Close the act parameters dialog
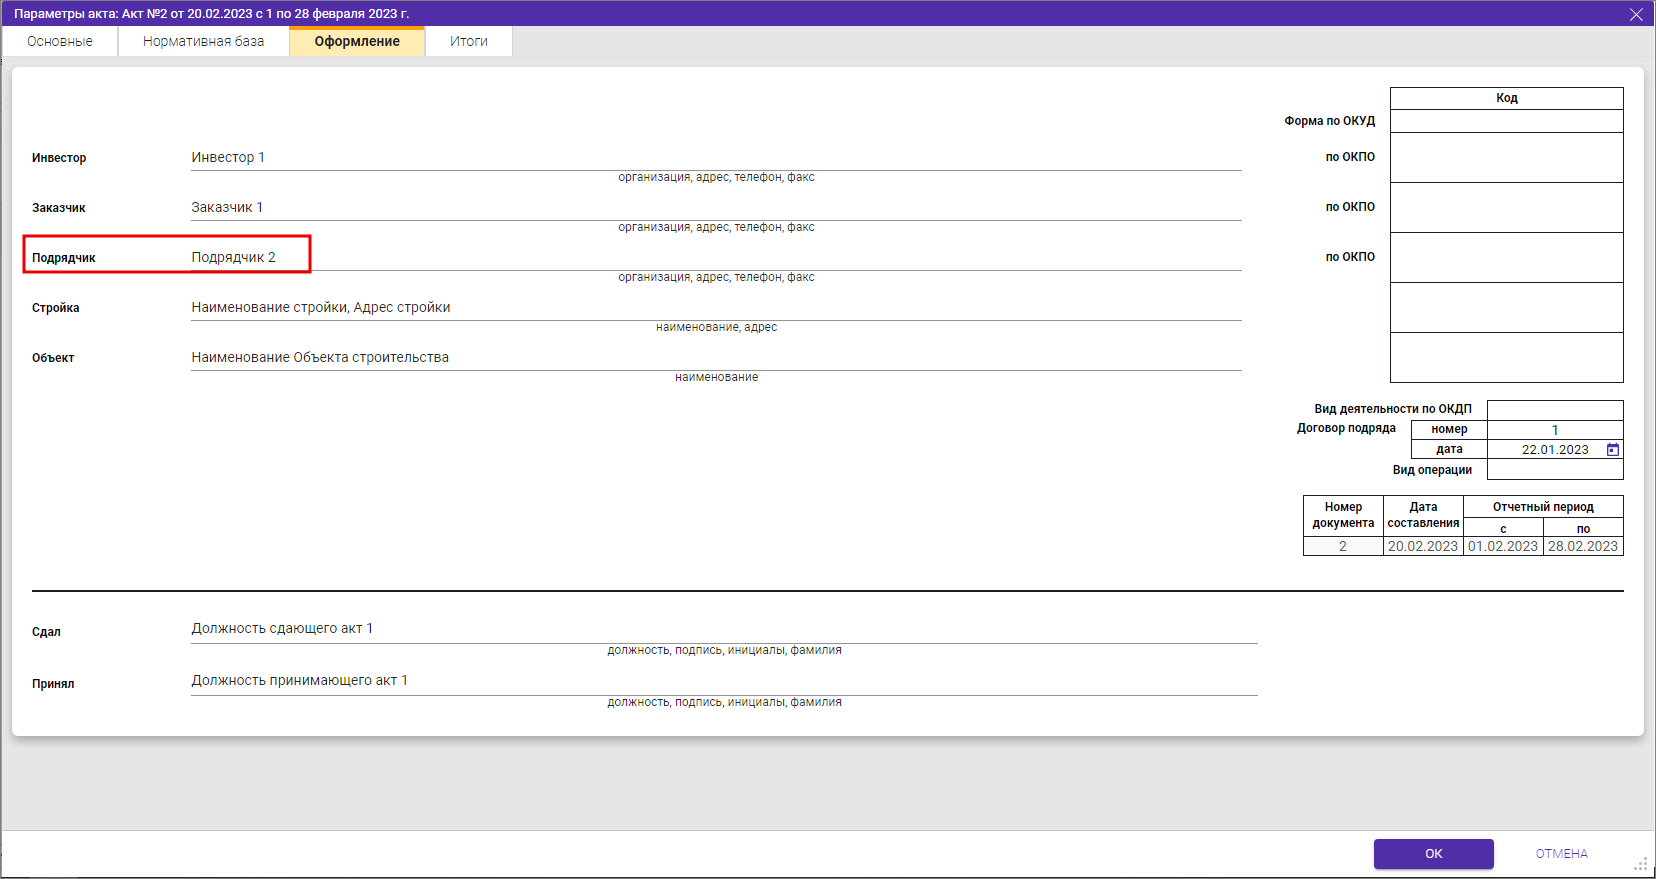Image resolution: width=1656 pixels, height=879 pixels. click(1636, 14)
